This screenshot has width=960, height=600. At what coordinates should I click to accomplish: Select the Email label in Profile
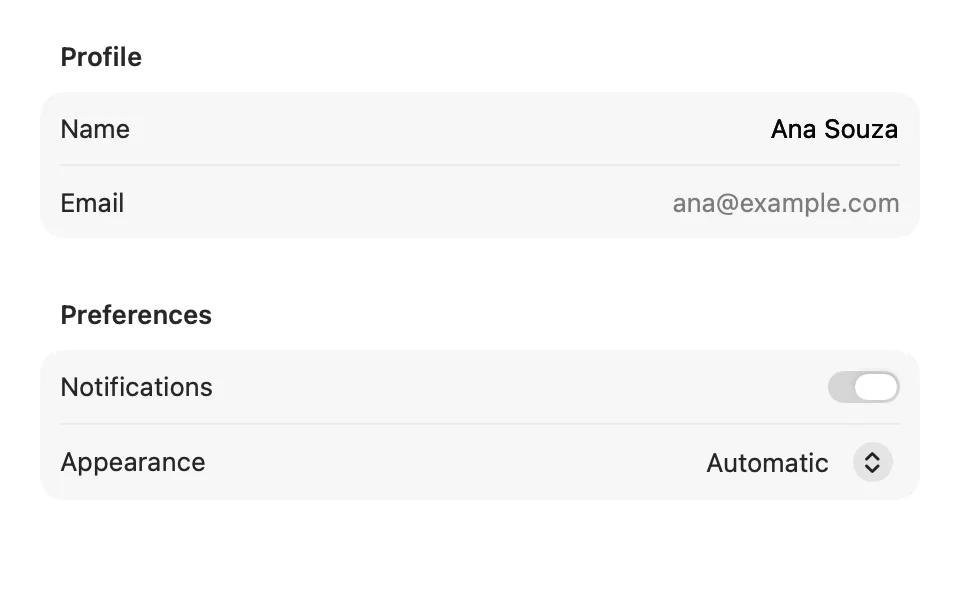tap(92, 203)
